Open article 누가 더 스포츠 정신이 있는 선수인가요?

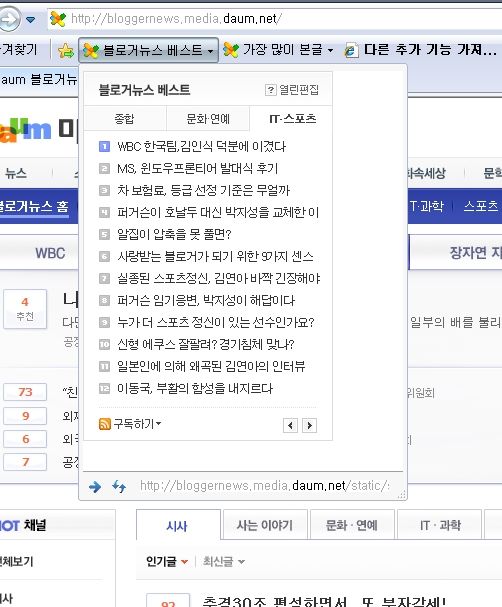click(216, 322)
